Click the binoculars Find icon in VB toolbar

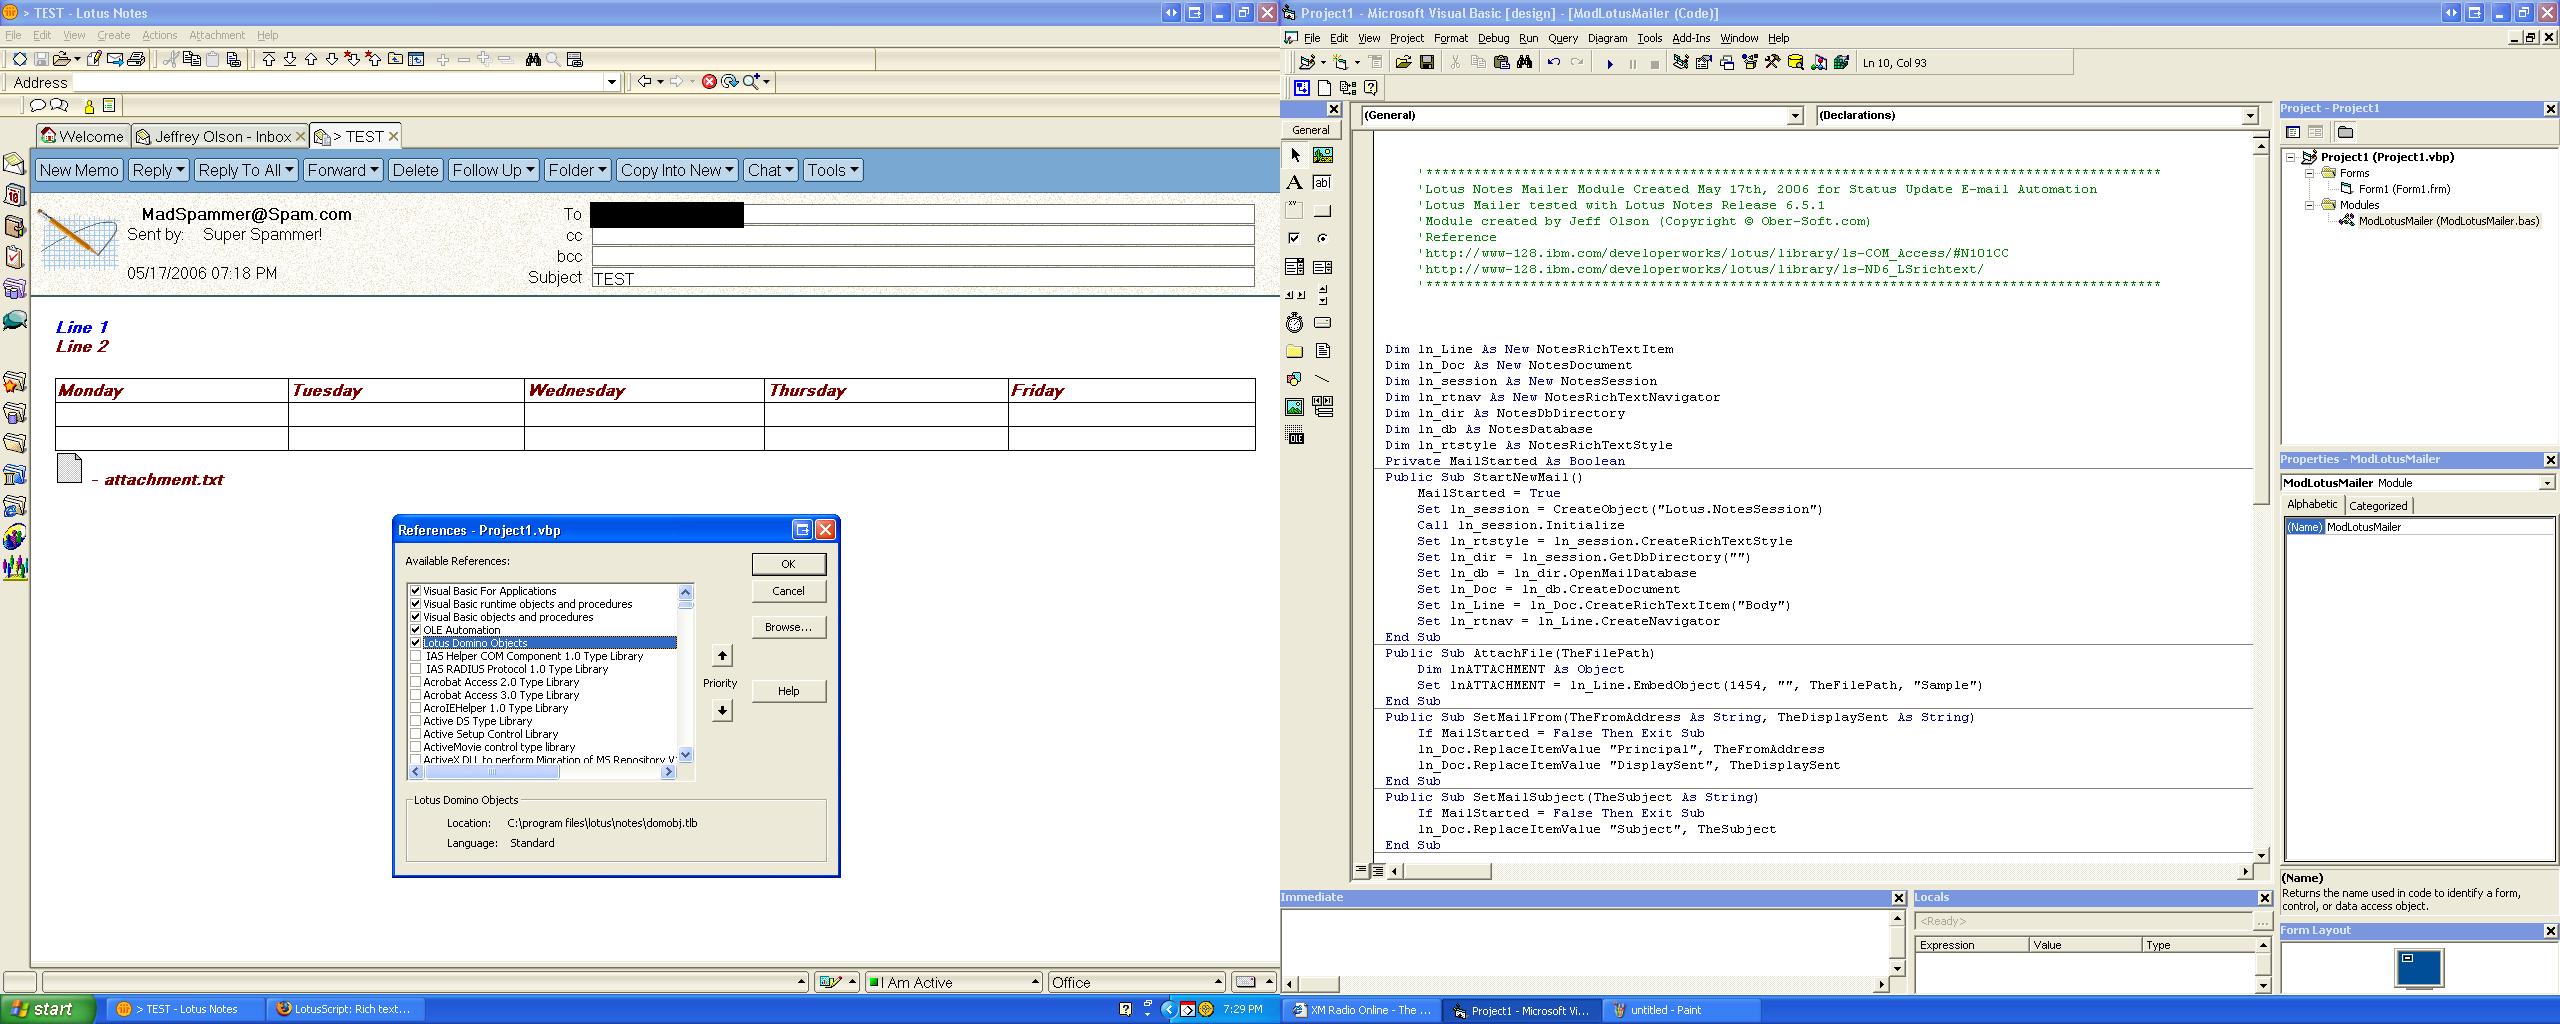pyautogui.click(x=1524, y=63)
